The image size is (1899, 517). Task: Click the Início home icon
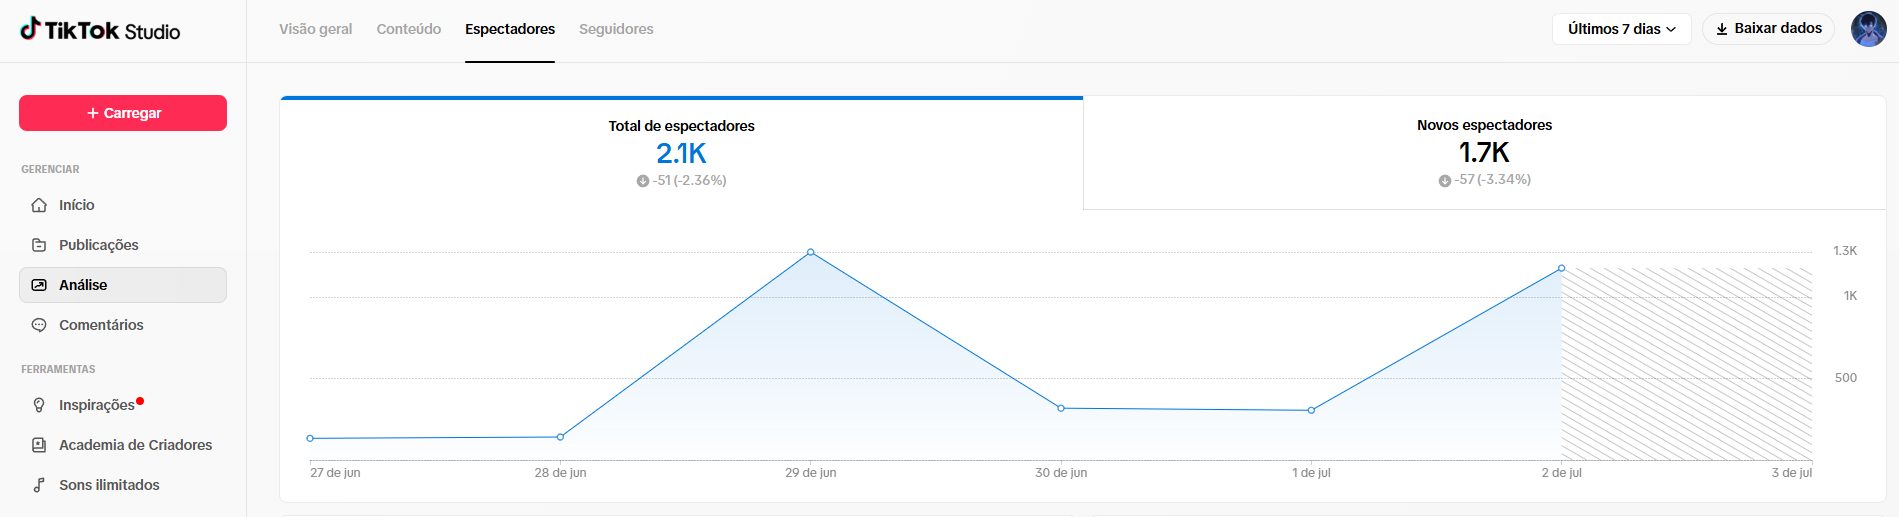(39, 205)
